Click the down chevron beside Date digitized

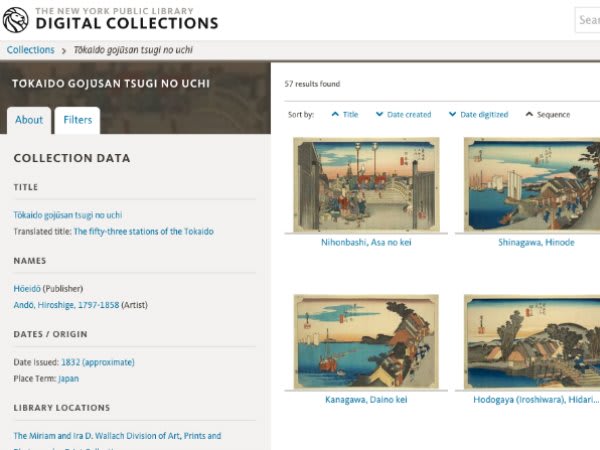pos(452,114)
